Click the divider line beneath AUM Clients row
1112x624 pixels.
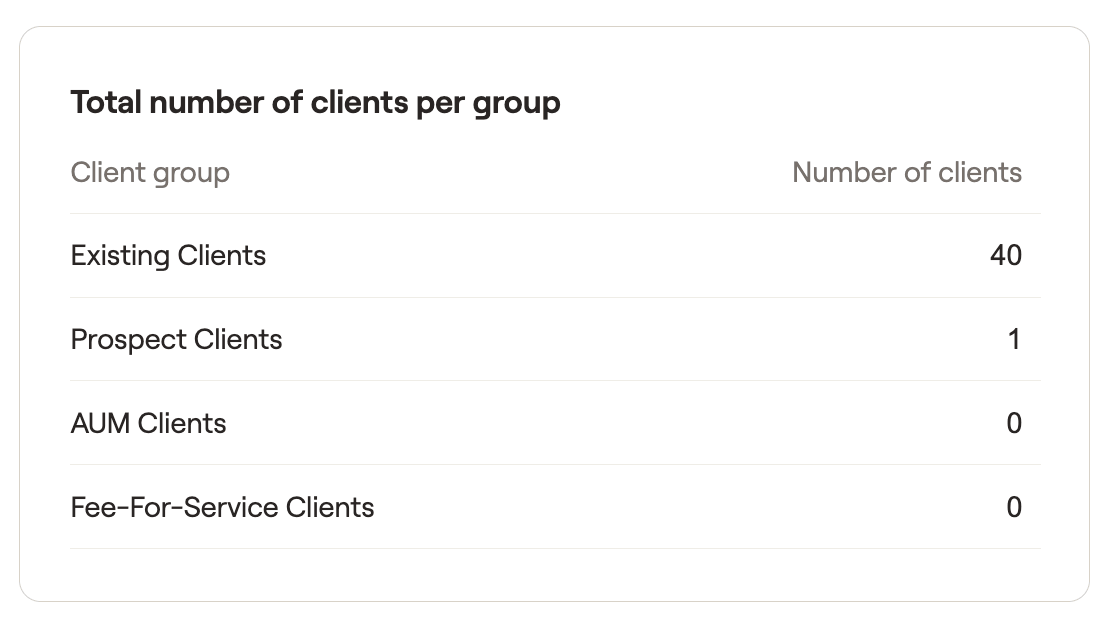pyautogui.click(x=555, y=465)
